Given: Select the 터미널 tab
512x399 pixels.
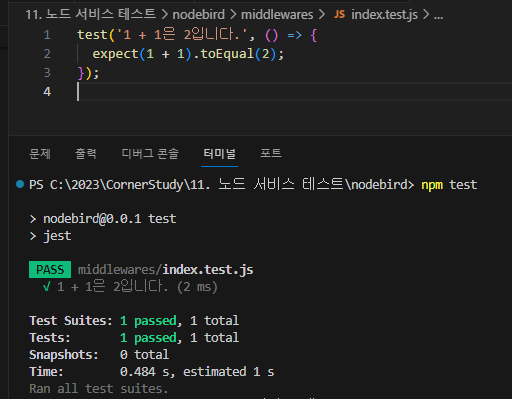Looking at the screenshot, I should (220, 154).
